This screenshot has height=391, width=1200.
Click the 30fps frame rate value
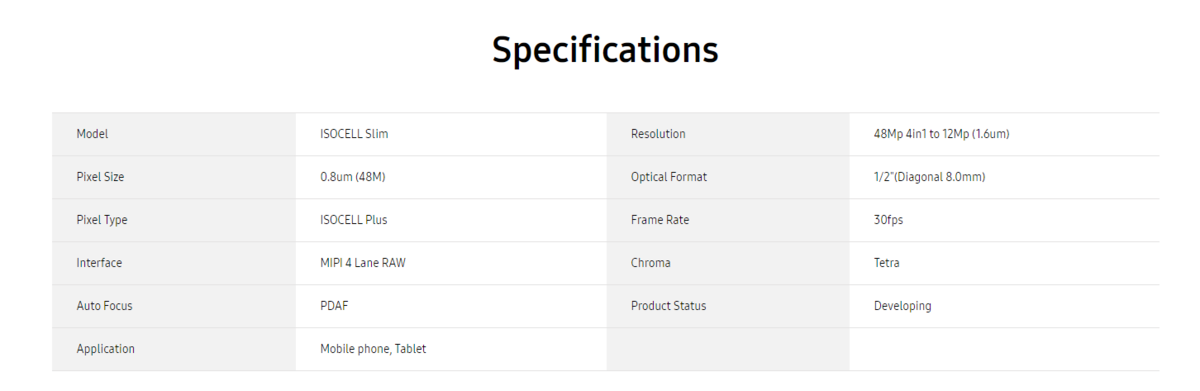tap(888, 220)
